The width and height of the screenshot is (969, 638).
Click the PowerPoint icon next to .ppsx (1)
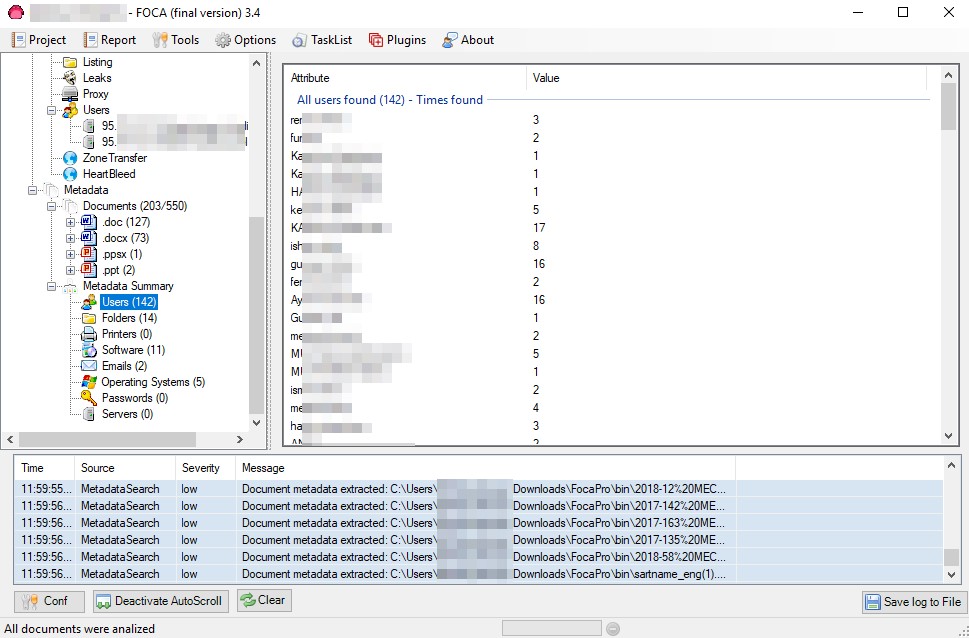(x=89, y=254)
